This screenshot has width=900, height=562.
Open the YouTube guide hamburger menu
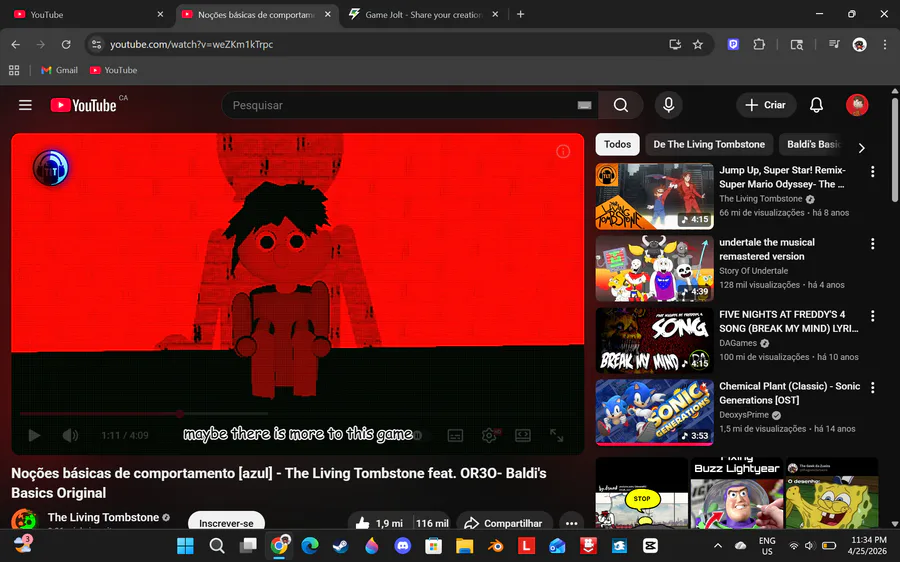[25, 105]
